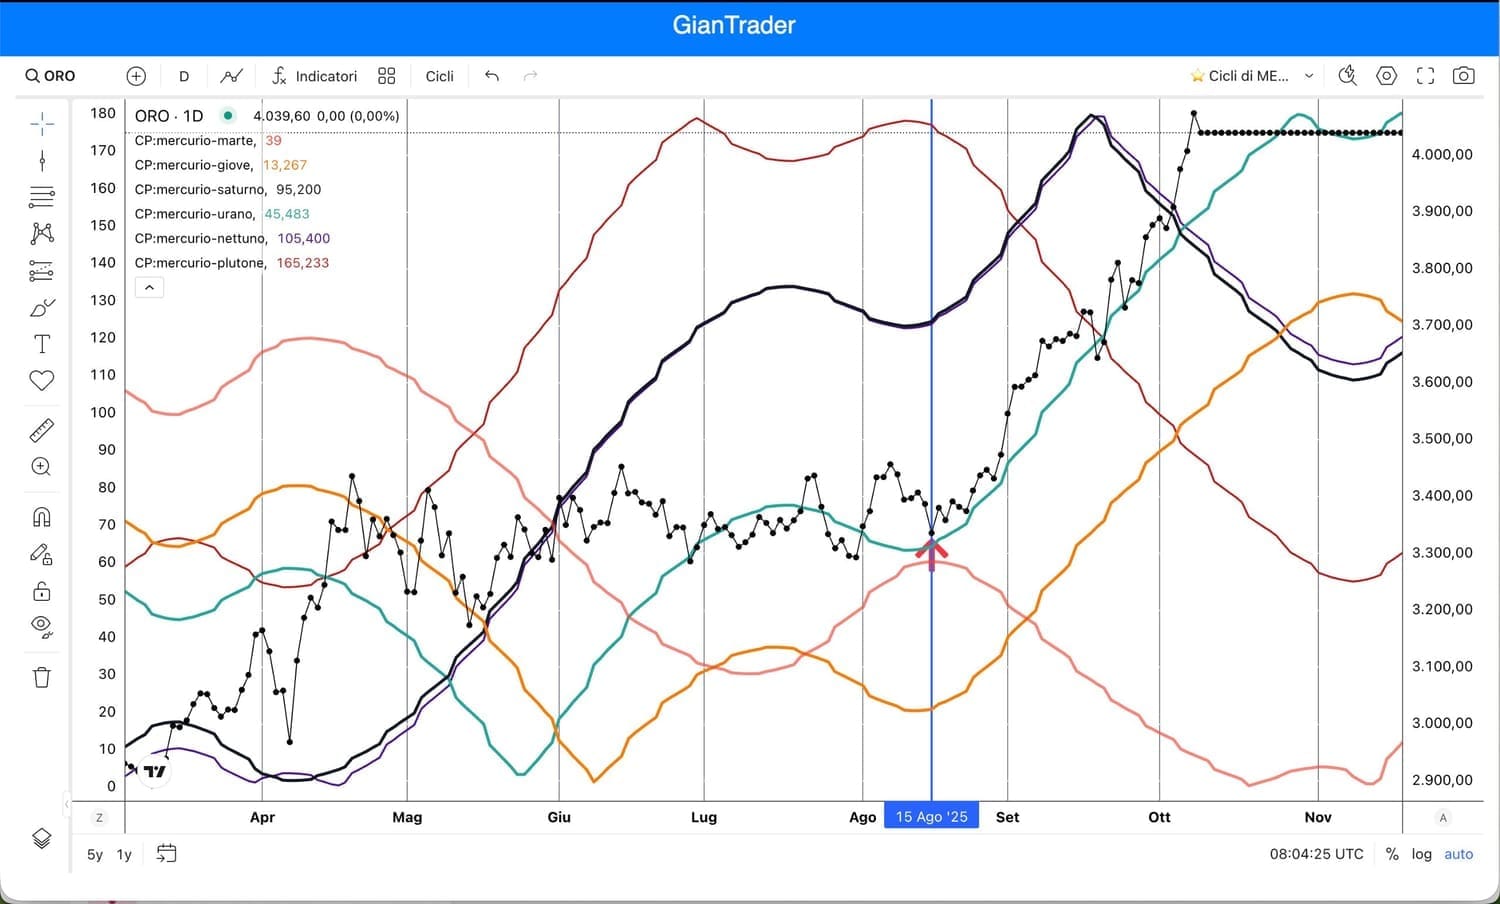Take a chart snapshot with the camera
The height and width of the screenshot is (904, 1500).
pyautogui.click(x=1463, y=76)
